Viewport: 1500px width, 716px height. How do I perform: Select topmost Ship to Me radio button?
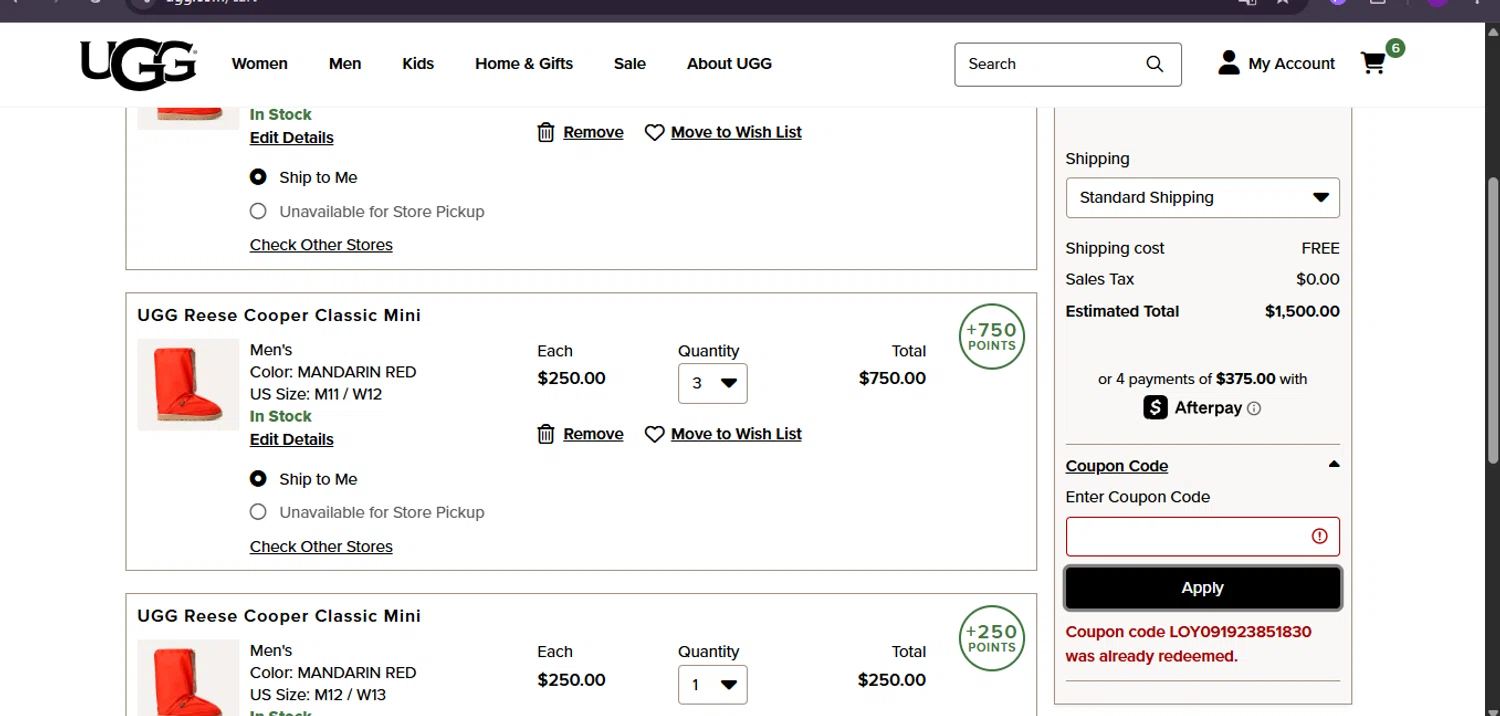click(x=258, y=177)
